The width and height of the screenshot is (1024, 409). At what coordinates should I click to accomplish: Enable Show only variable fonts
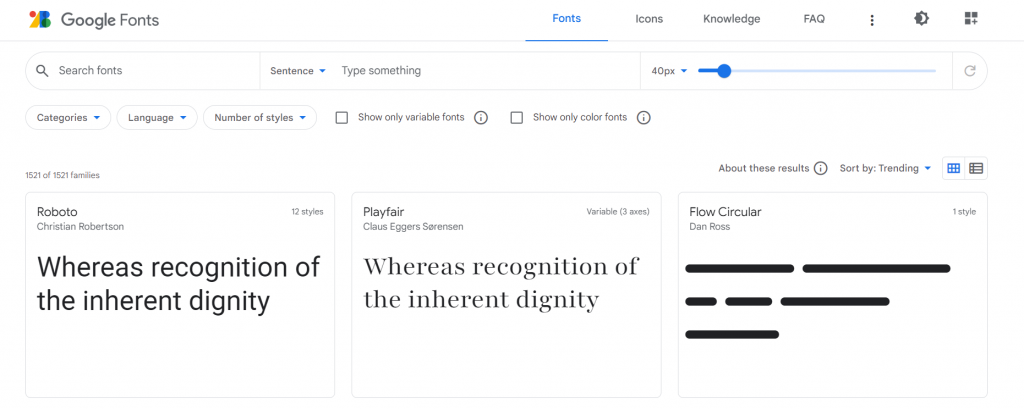click(342, 118)
